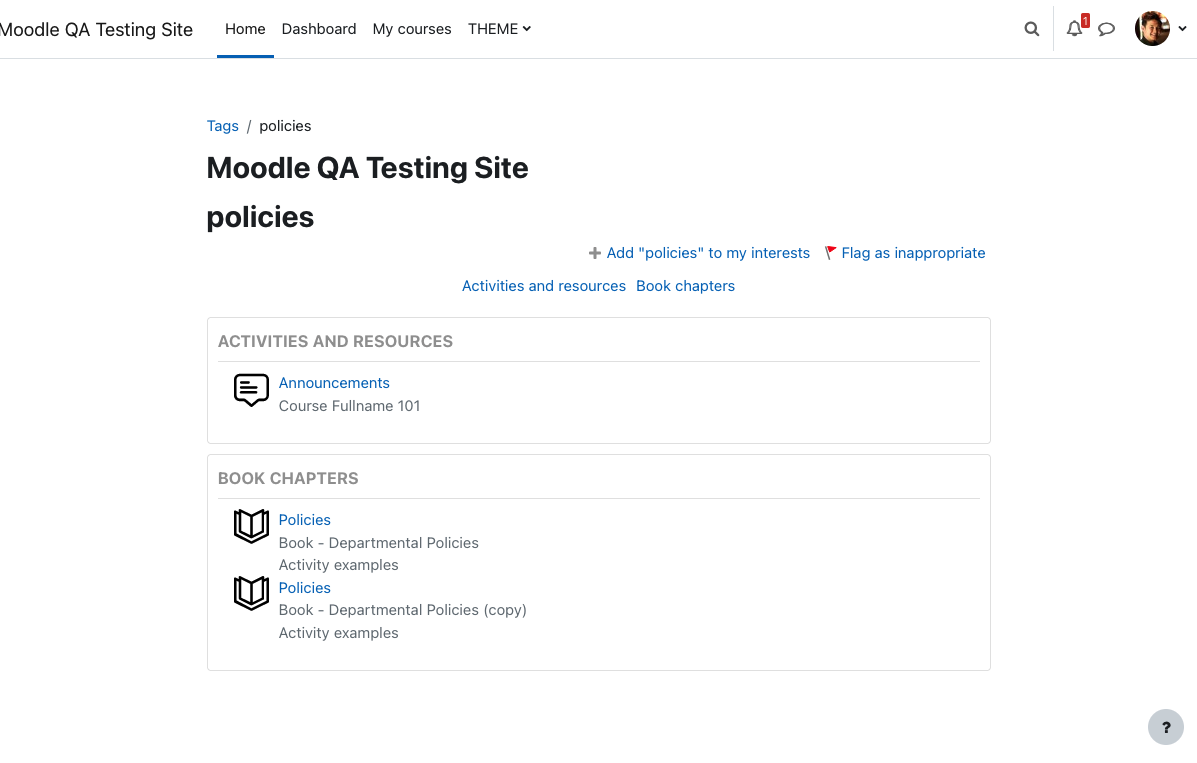The height and width of the screenshot is (763, 1197).
Task: Click the BOOK CHAPTERS heading
Action: 288,478
